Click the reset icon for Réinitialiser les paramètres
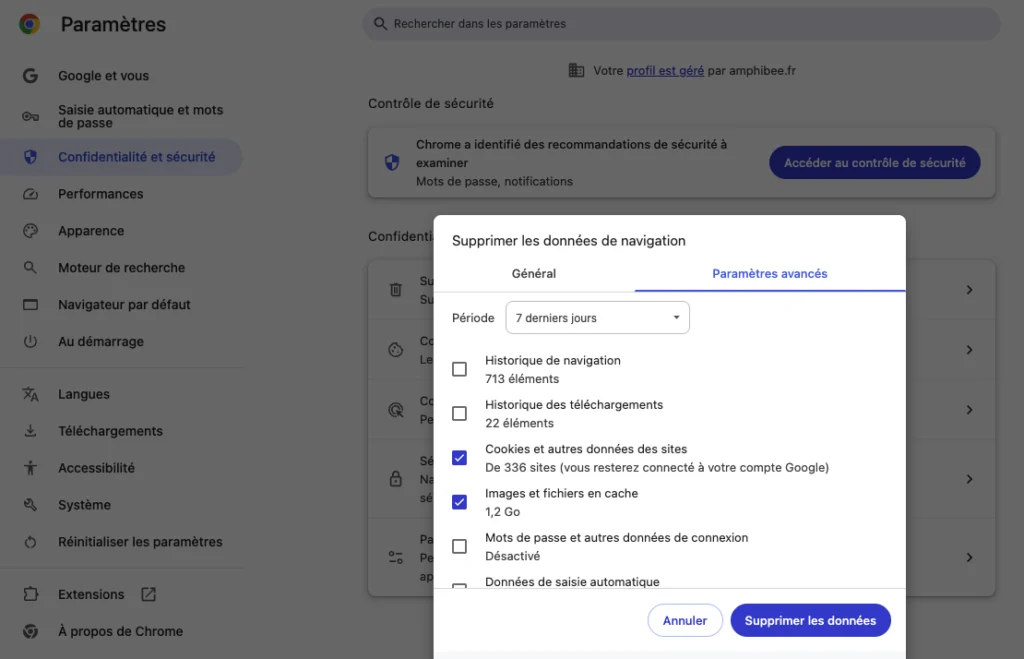 [30, 542]
